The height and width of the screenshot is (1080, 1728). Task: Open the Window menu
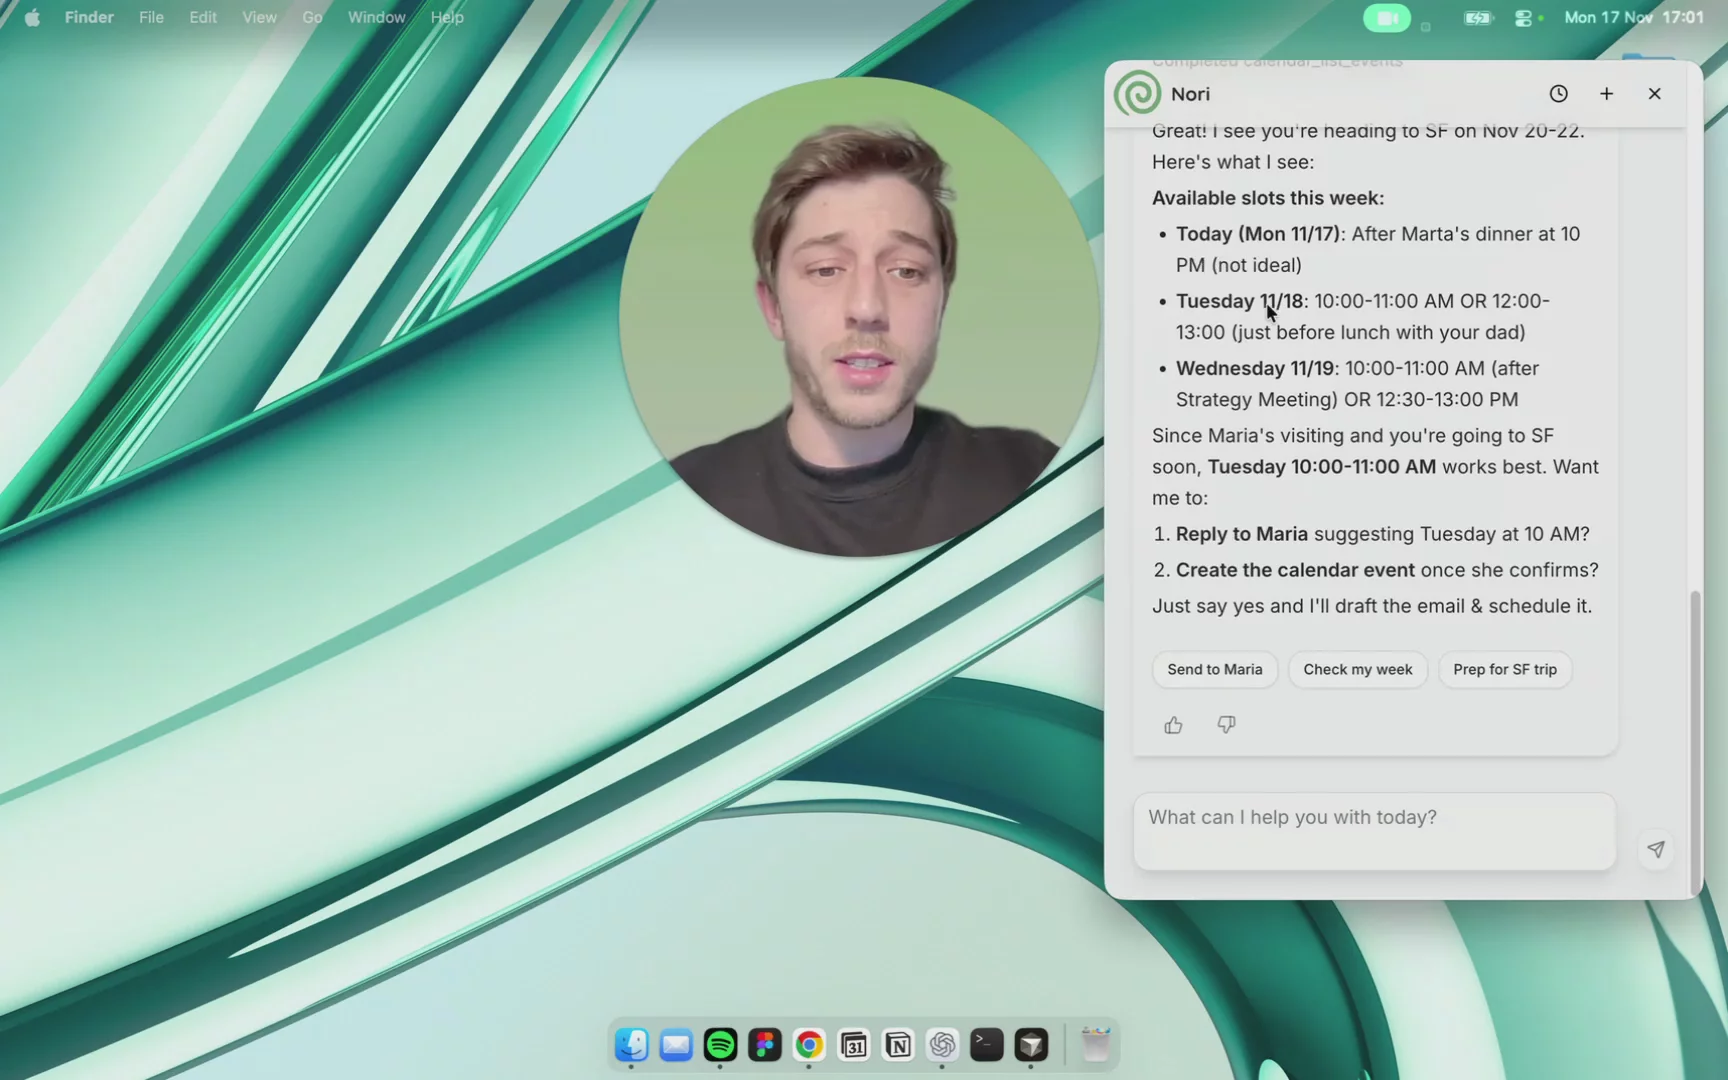[x=375, y=17]
